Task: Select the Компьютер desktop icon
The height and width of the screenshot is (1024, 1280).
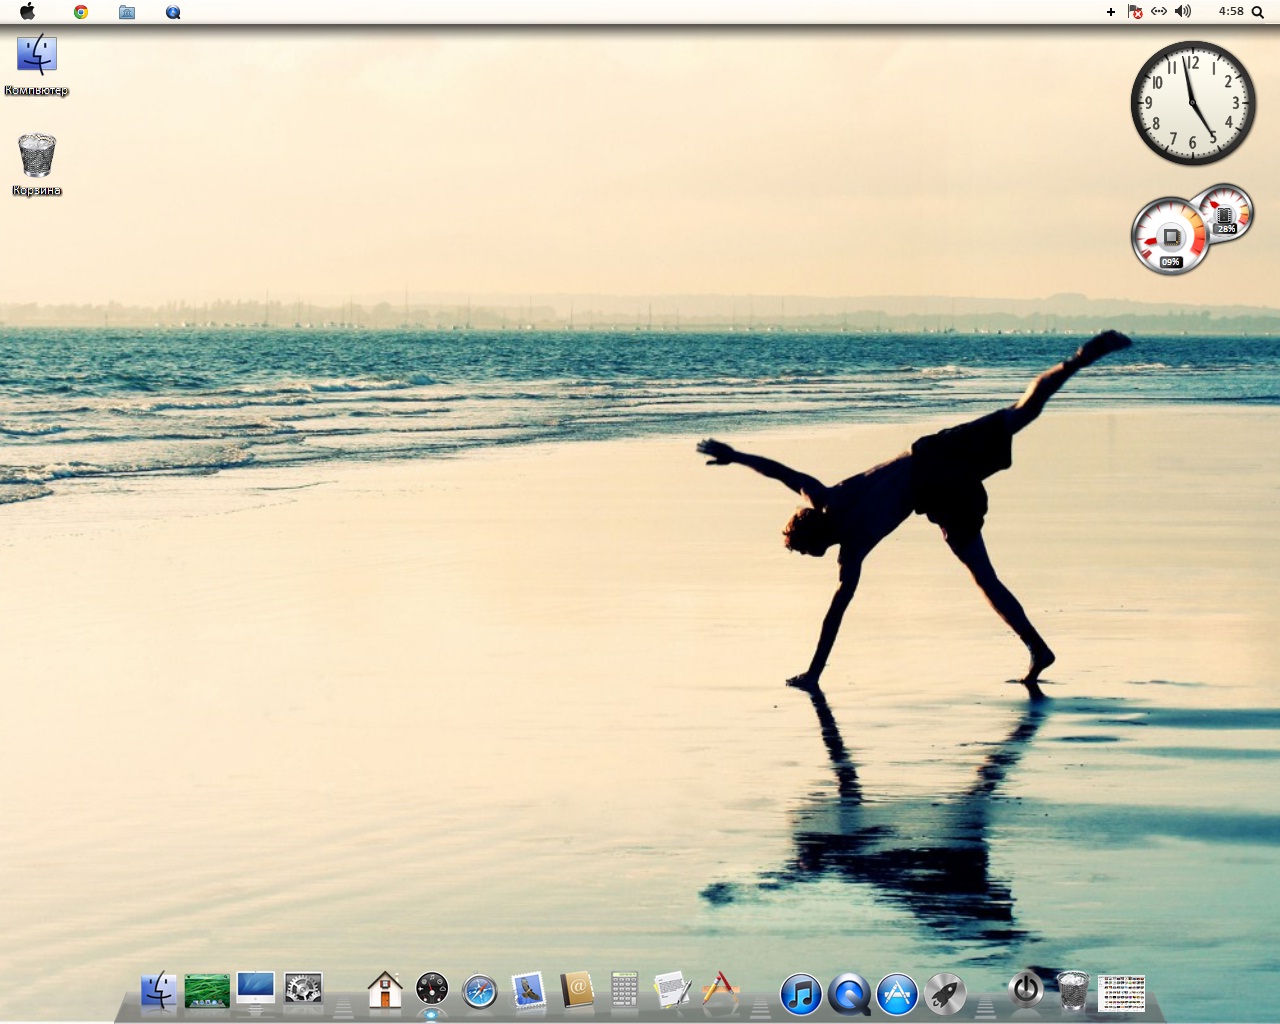Action: coord(37,56)
